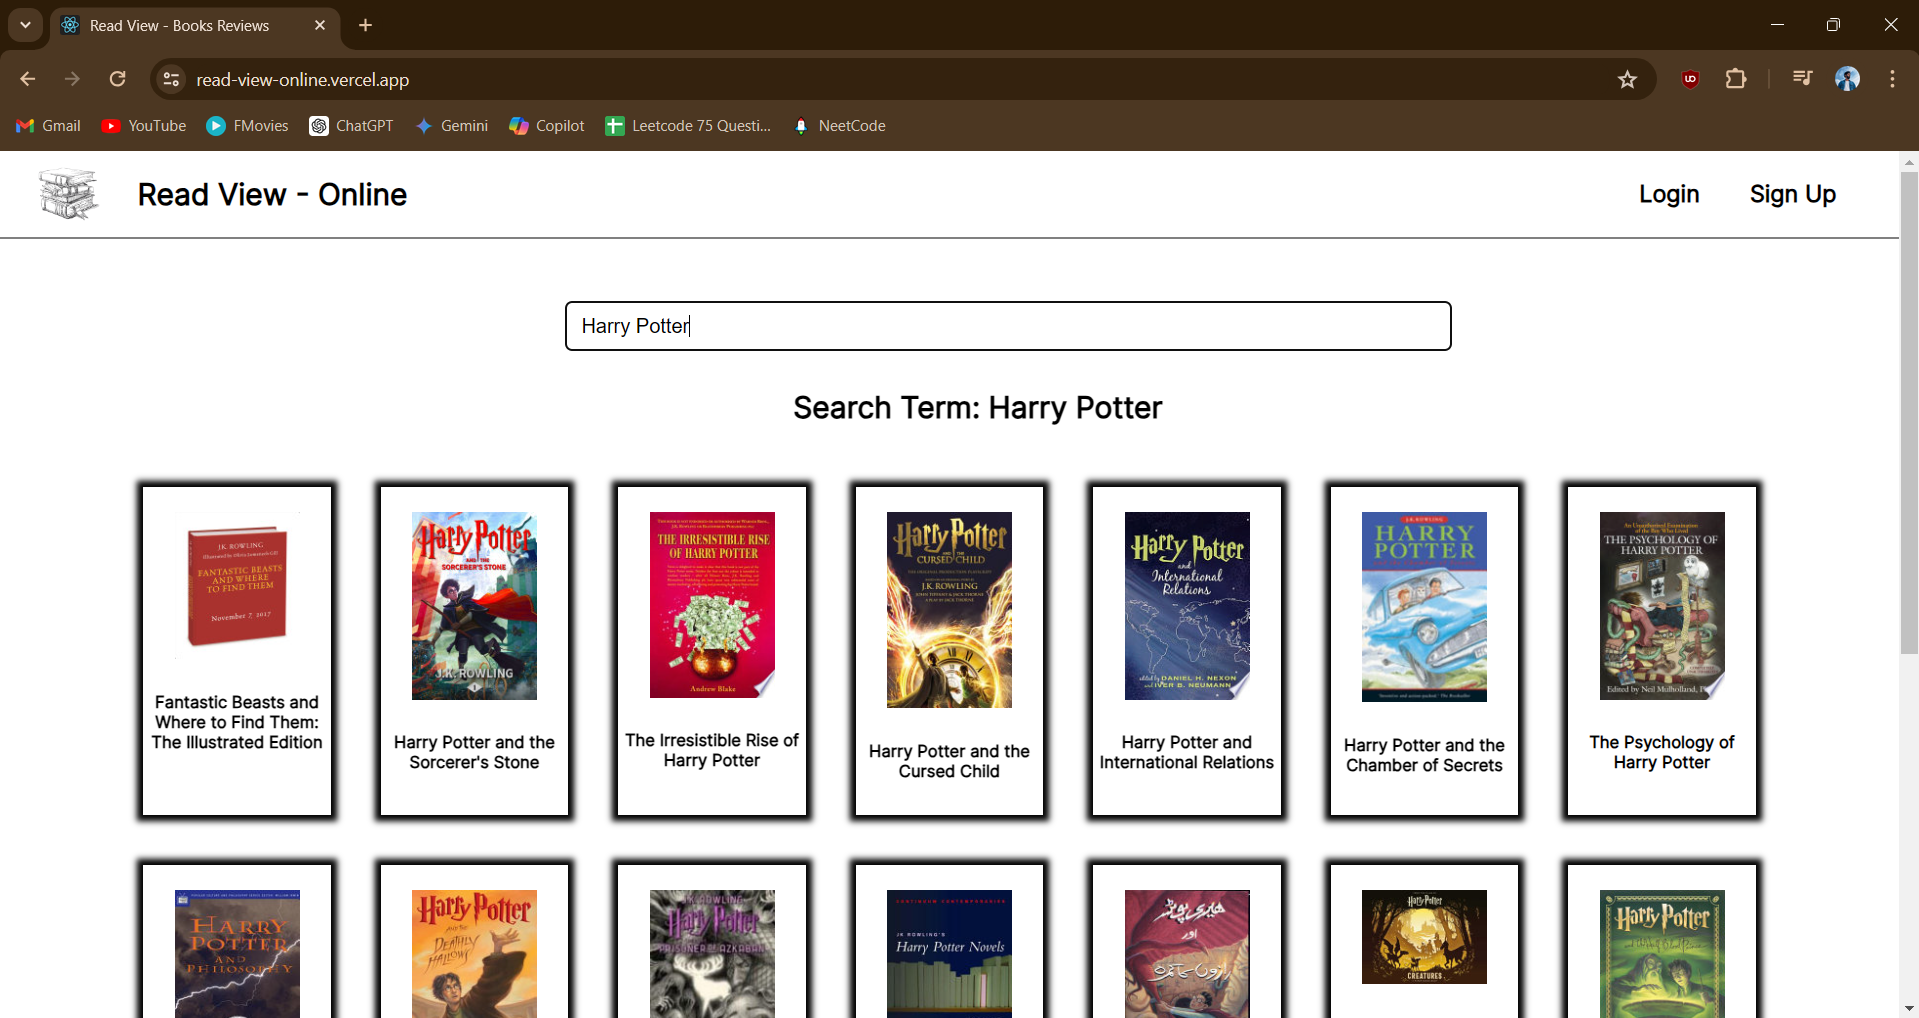Open the FMovies bookmark
The width and height of the screenshot is (1919, 1018).
coord(247,126)
